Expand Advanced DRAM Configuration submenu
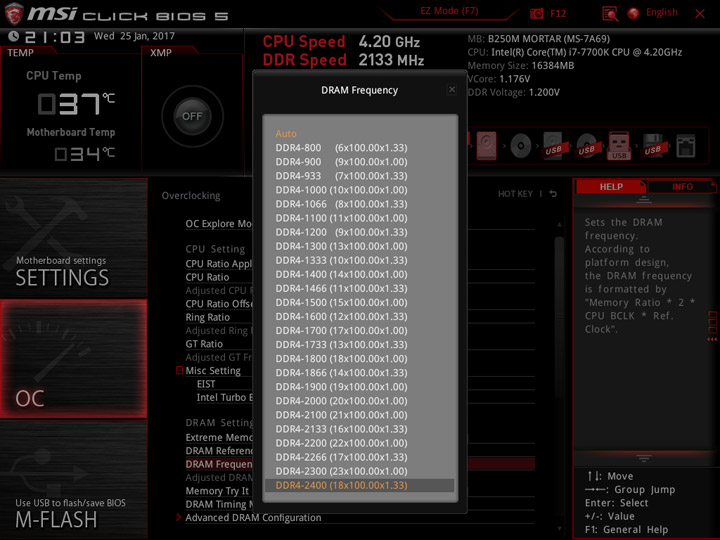720x540 pixels. point(253,518)
